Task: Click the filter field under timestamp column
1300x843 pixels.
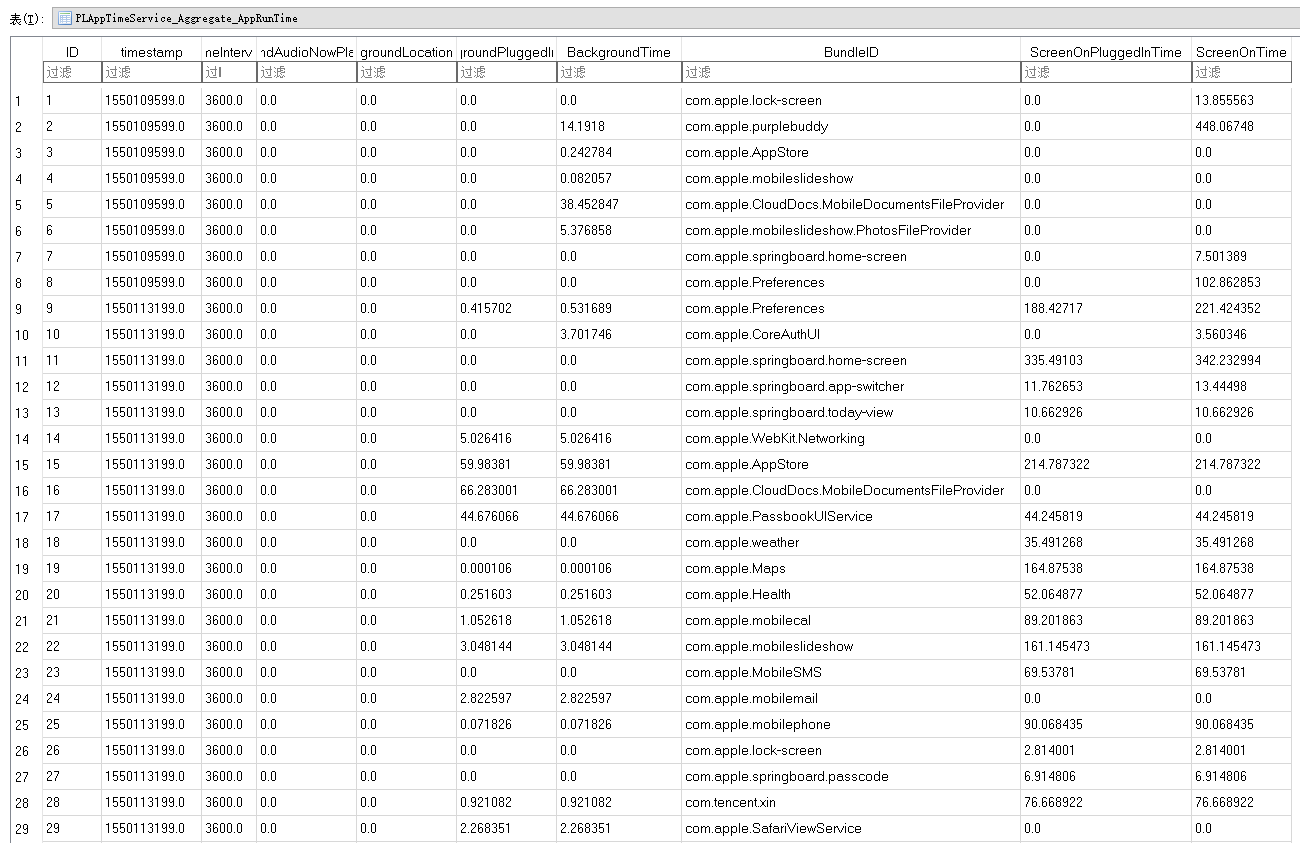Action: pos(151,72)
